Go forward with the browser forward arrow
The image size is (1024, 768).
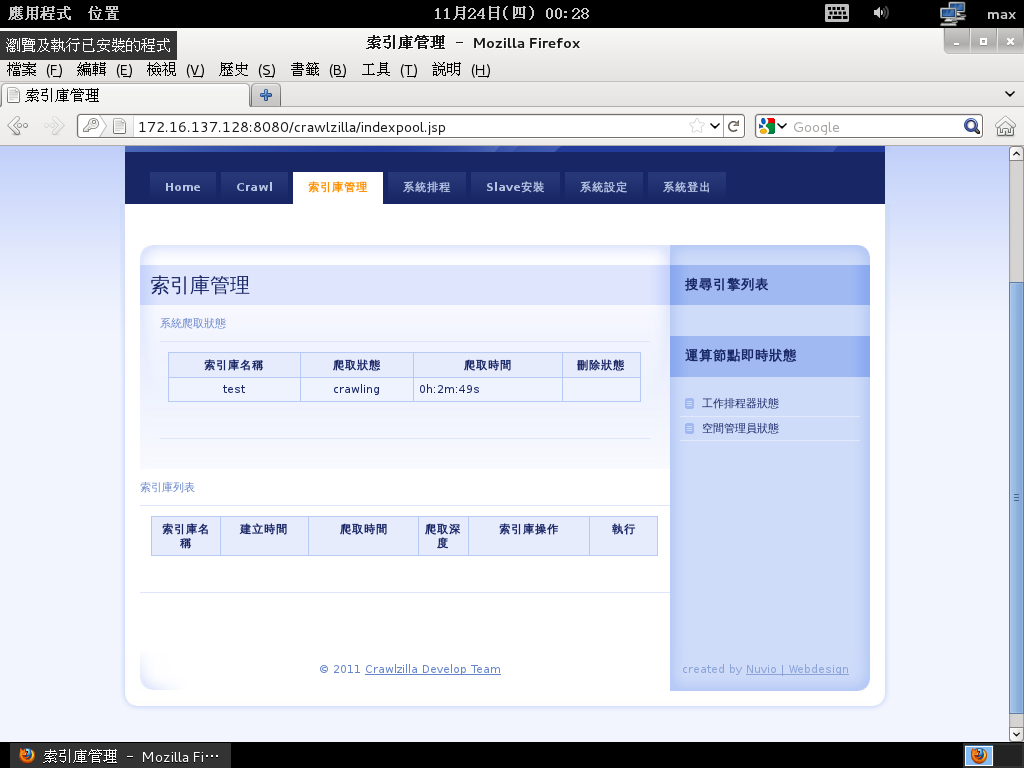pyautogui.click(x=54, y=125)
